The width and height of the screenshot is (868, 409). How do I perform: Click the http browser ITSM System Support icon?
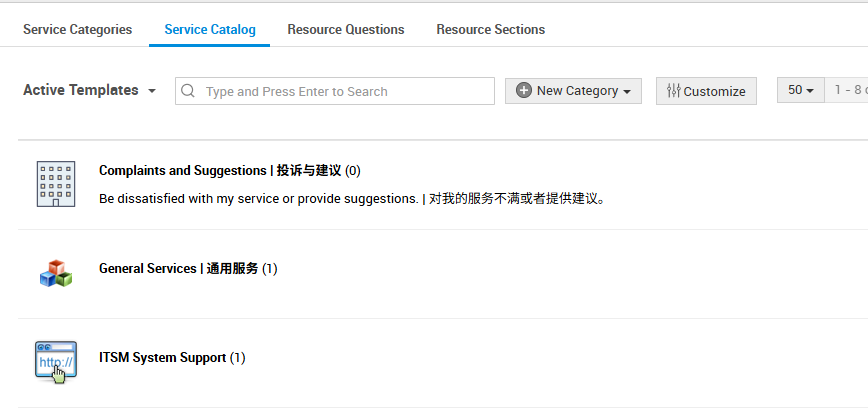coord(56,363)
